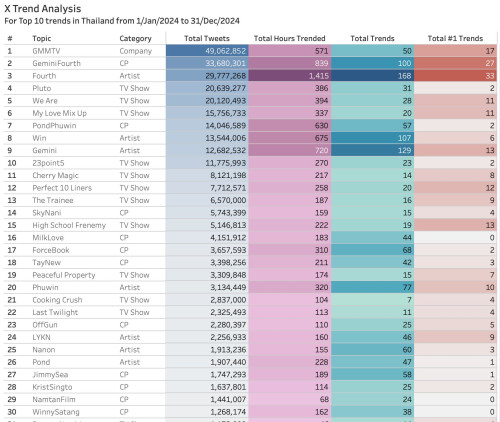
Task: Select the TayNew topic cell
Action: [x=47, y=263]
